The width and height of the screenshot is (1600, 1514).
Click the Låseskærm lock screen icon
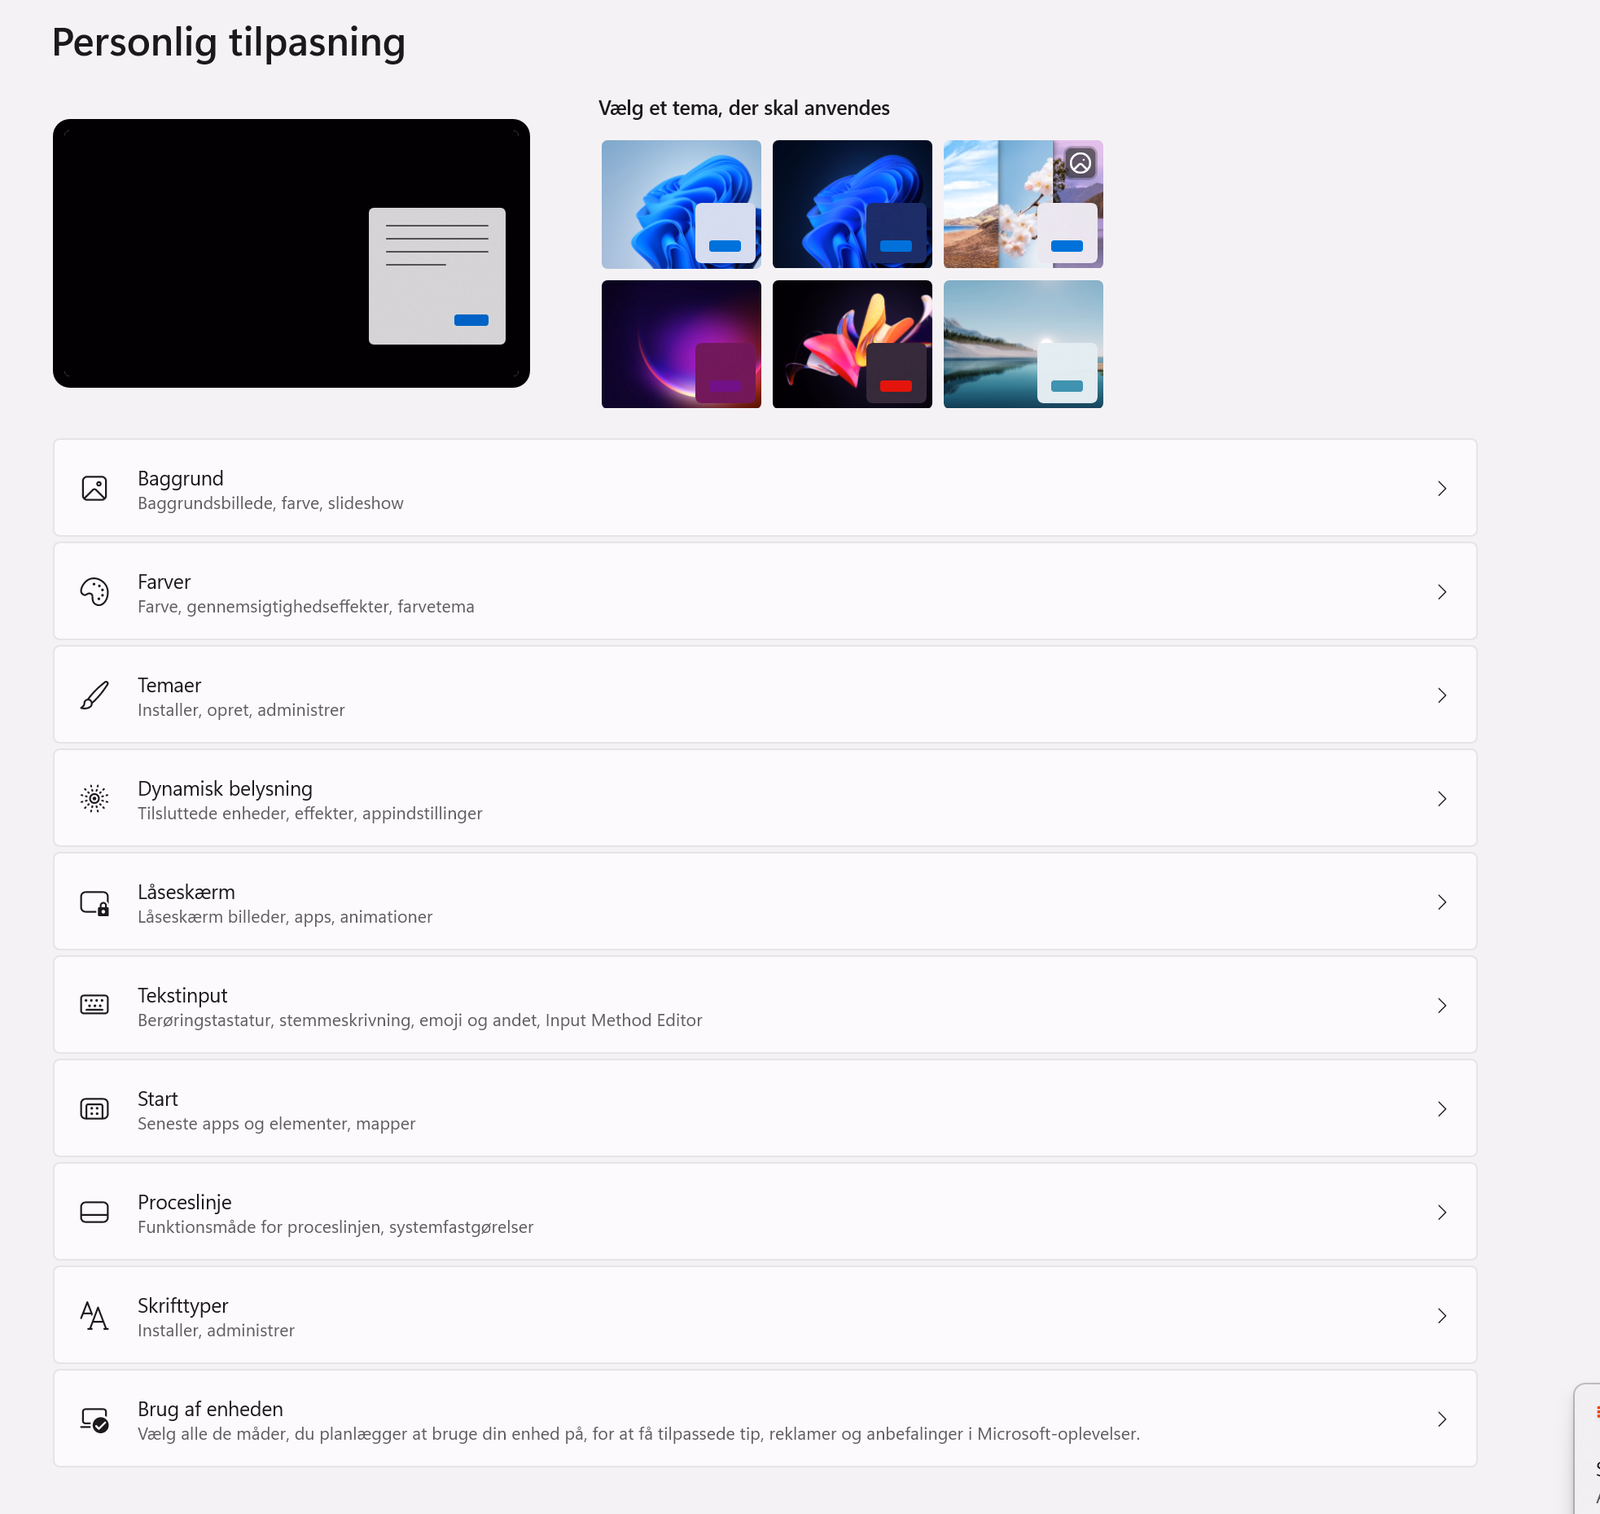pyautogui.click(x=94, y=903)
